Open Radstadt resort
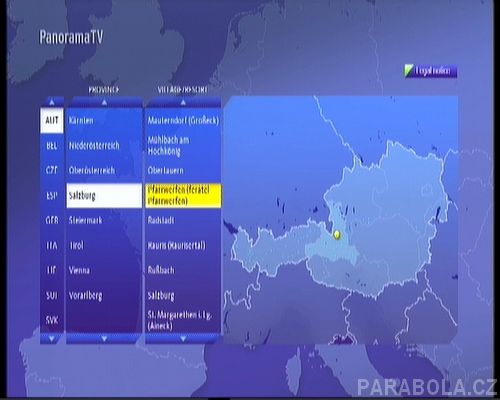Image resolution: width=500 pixels, height=400 pixels. point(183,220)
